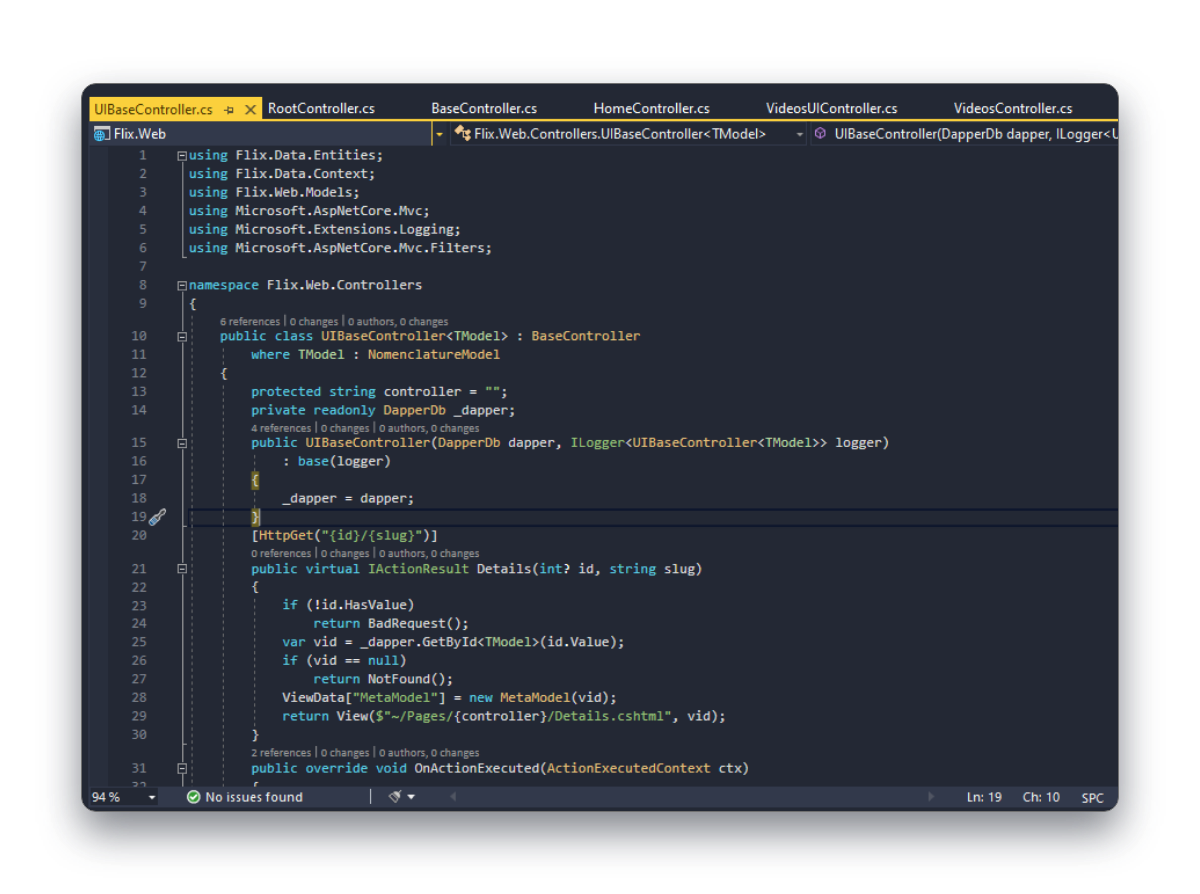
Task: Collapse the using directives block at line 1
Action: (x=181, y=156)
